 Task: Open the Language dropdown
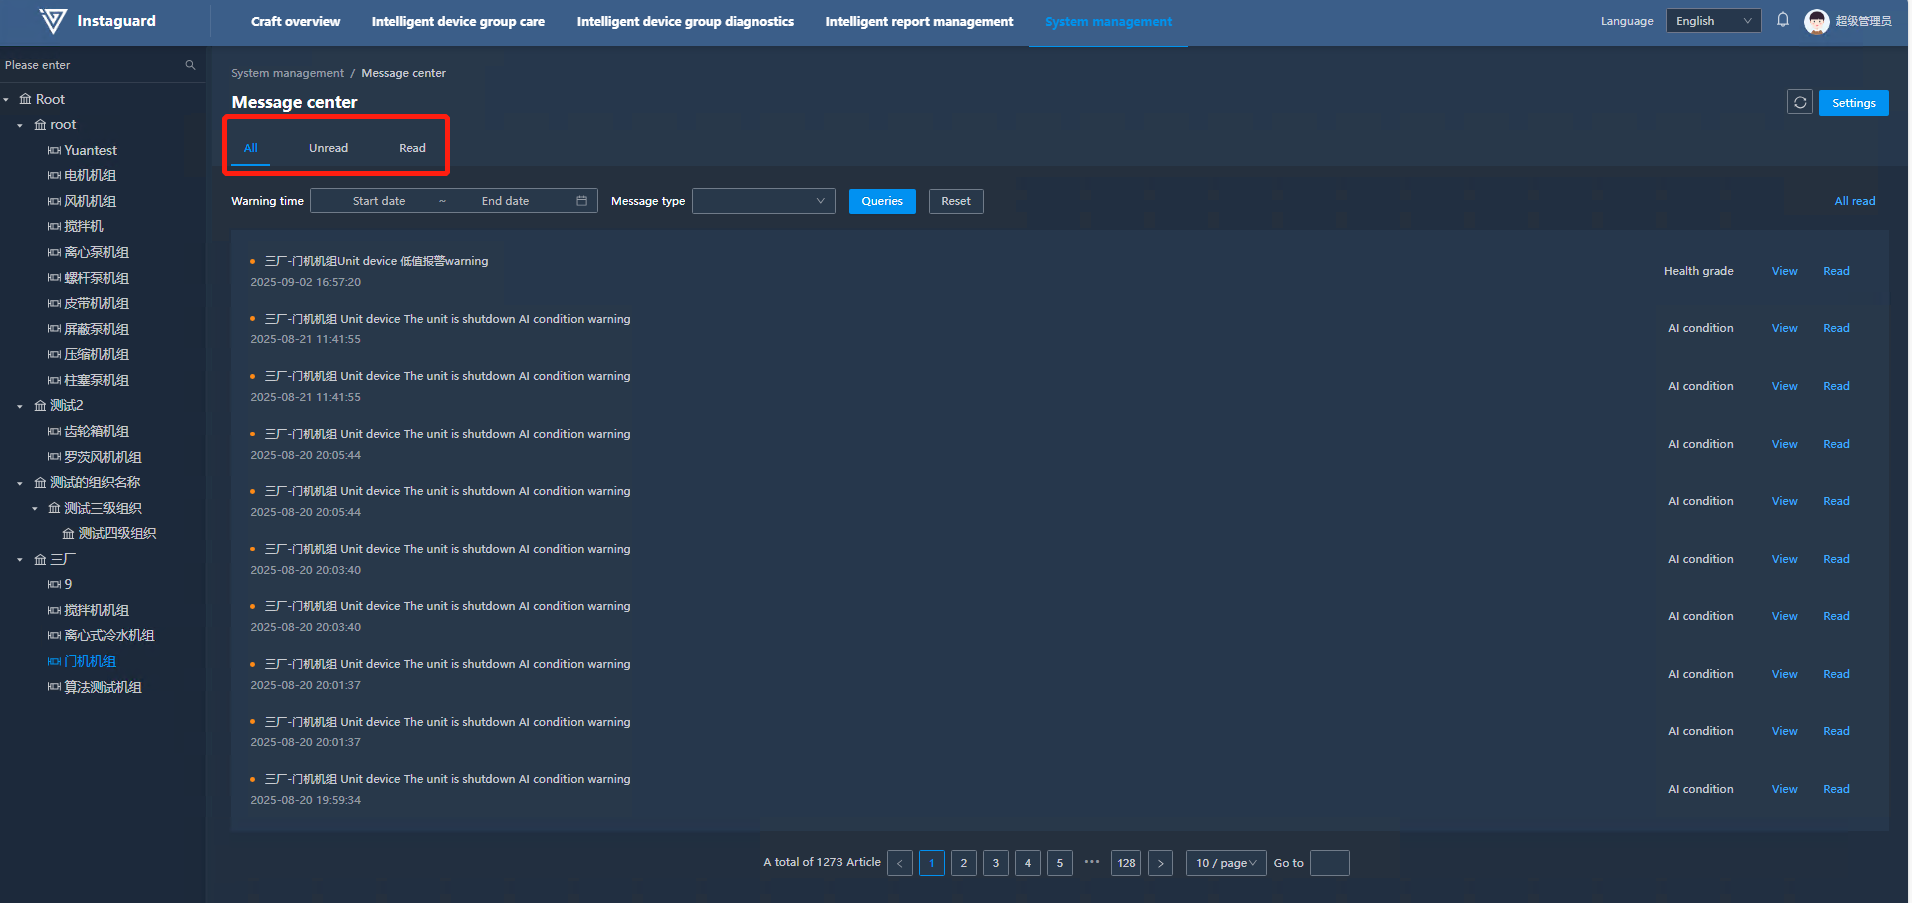(x=1713, y=21)
